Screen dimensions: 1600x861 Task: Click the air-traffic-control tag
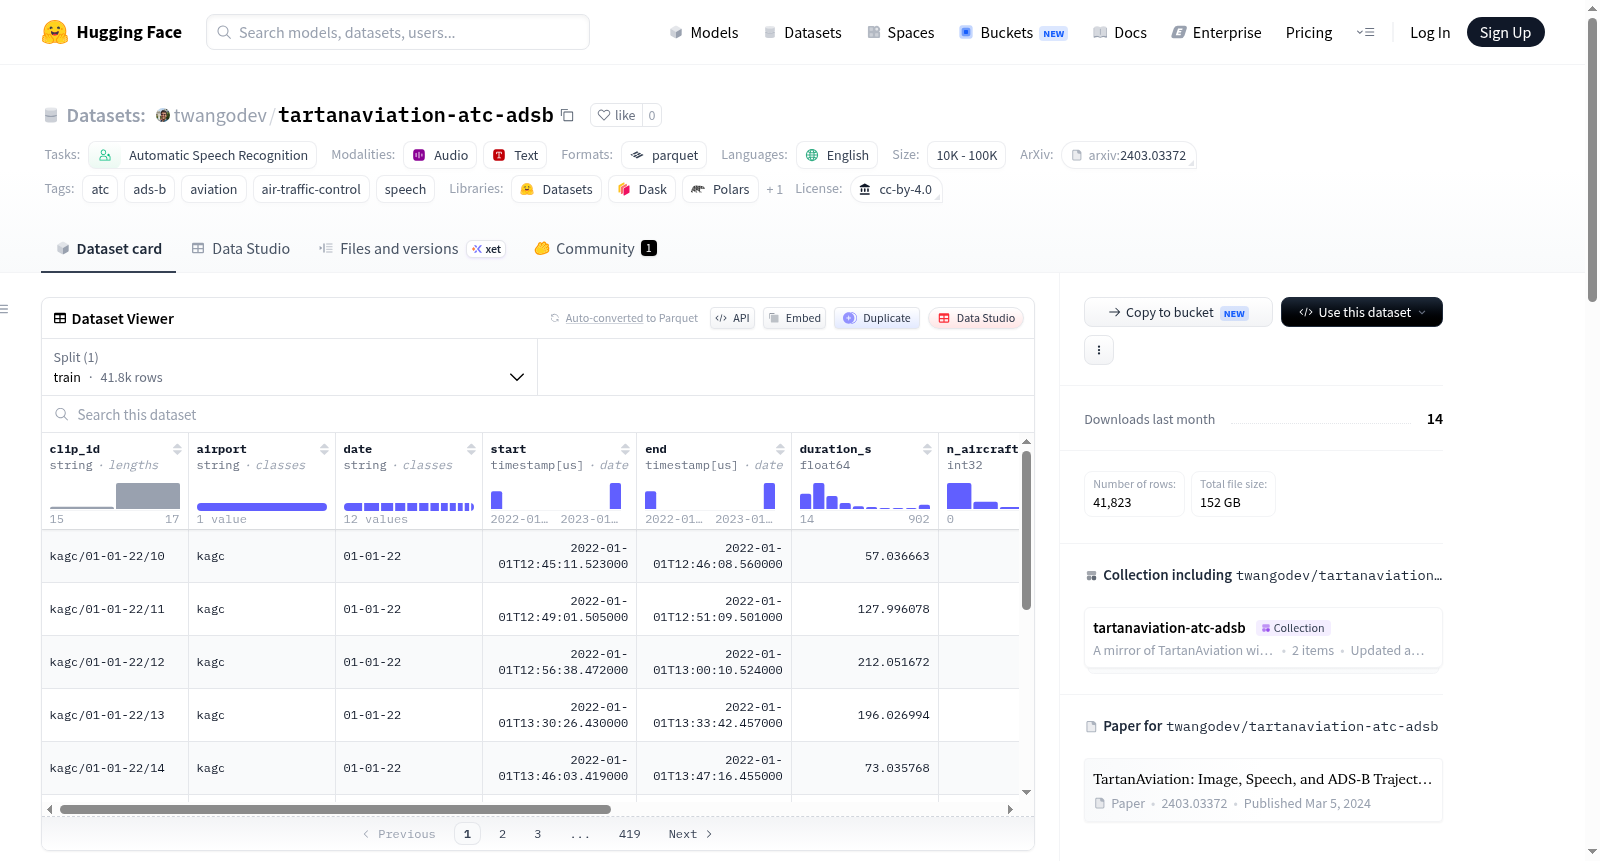point(311,189)
